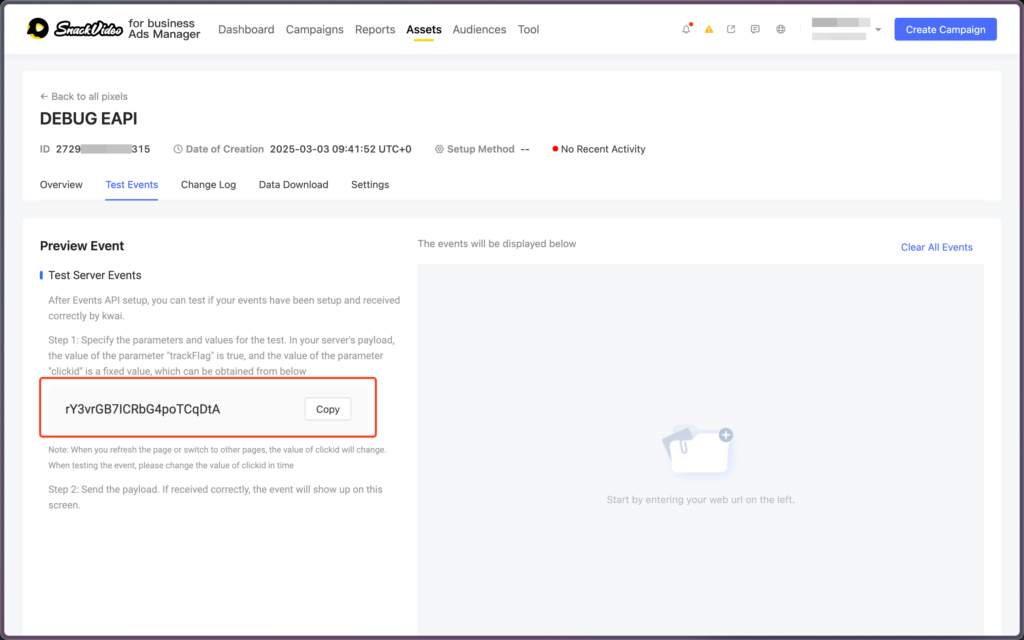The image size is (1024, 640).
Task: Open the Campaigns menu
Action: coord(315,29)
